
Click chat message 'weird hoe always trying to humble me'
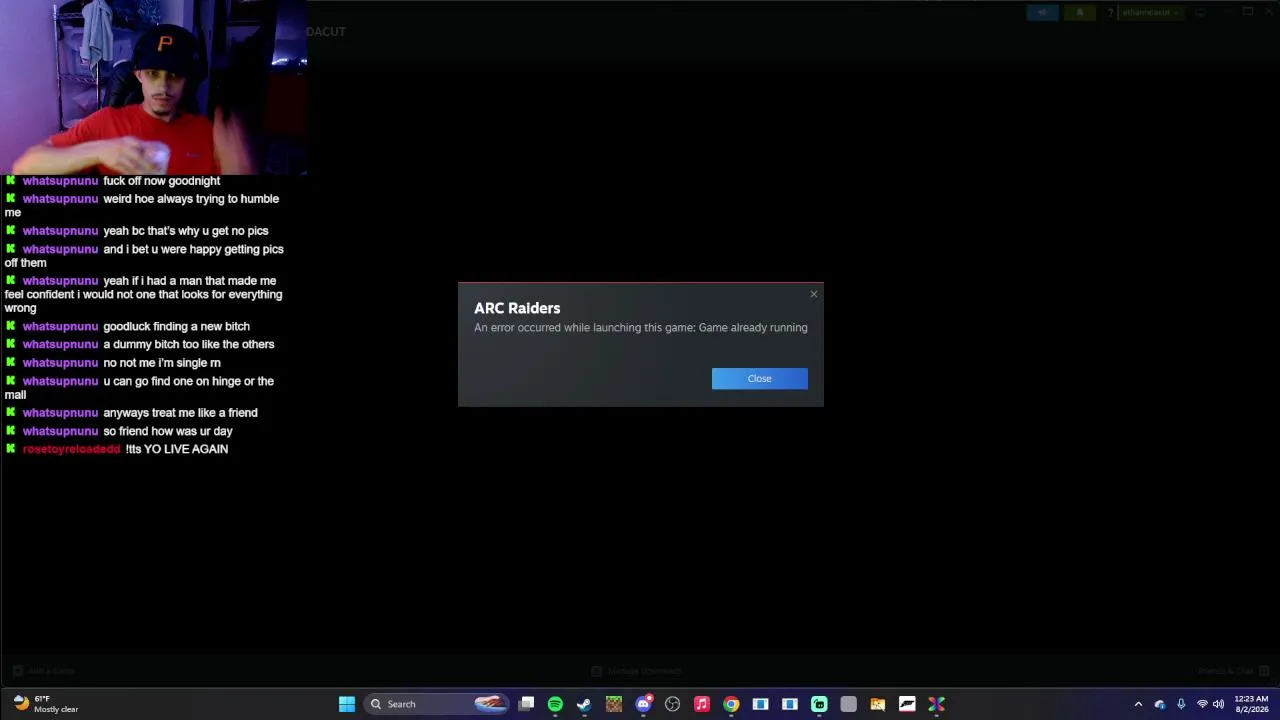[142, 205]
